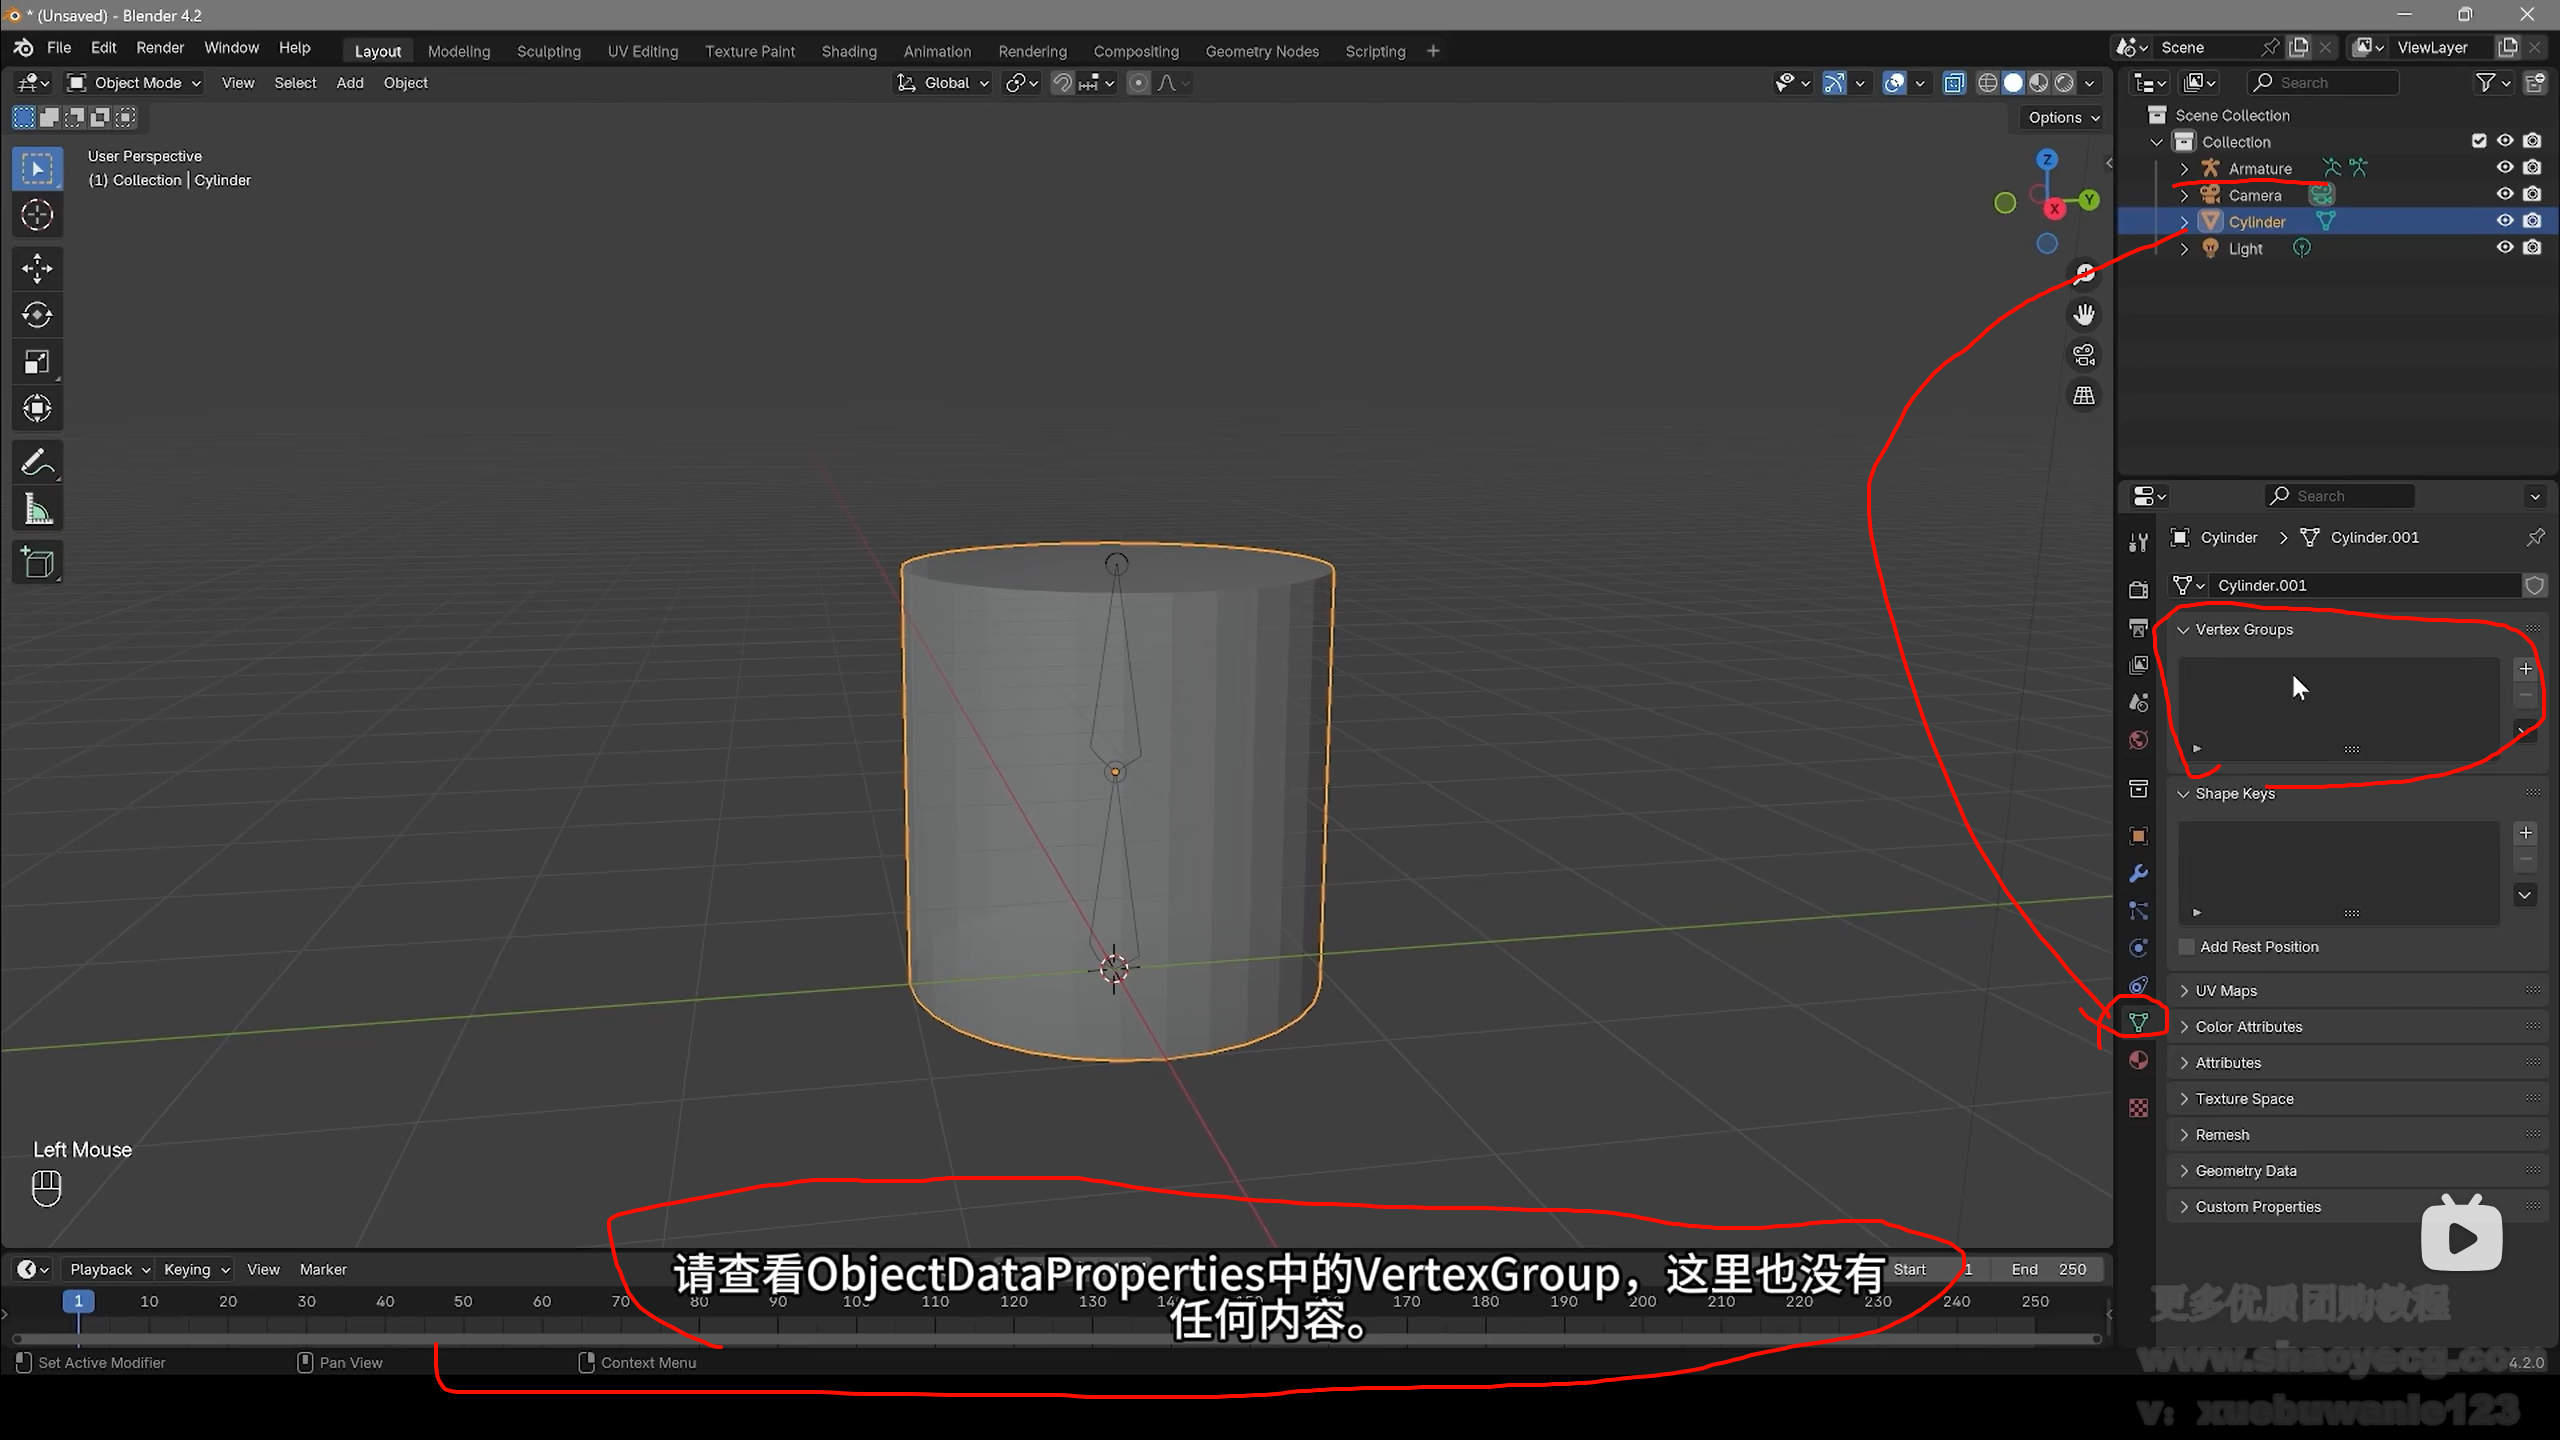Toggle X-ray in viewport header
This screenshot has height=1440, width=2560.
click(x=1954, y=83)
